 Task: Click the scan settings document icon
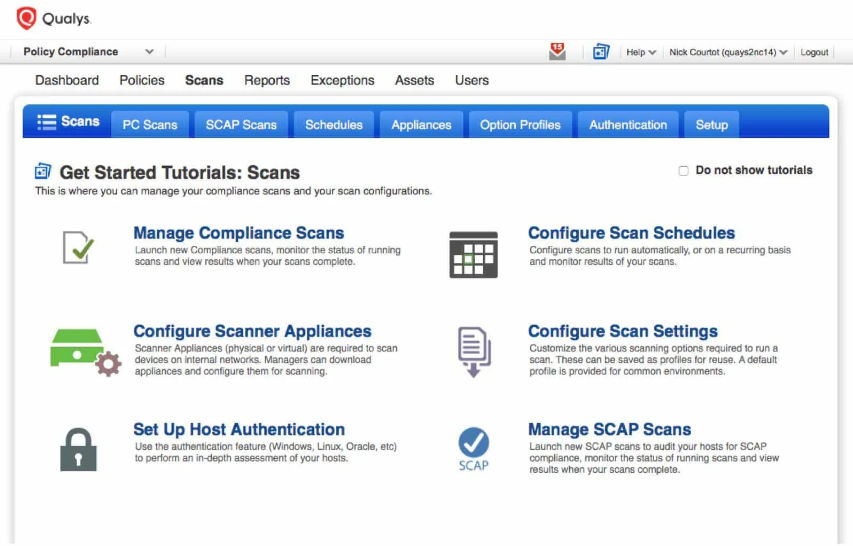coord(474,351)
